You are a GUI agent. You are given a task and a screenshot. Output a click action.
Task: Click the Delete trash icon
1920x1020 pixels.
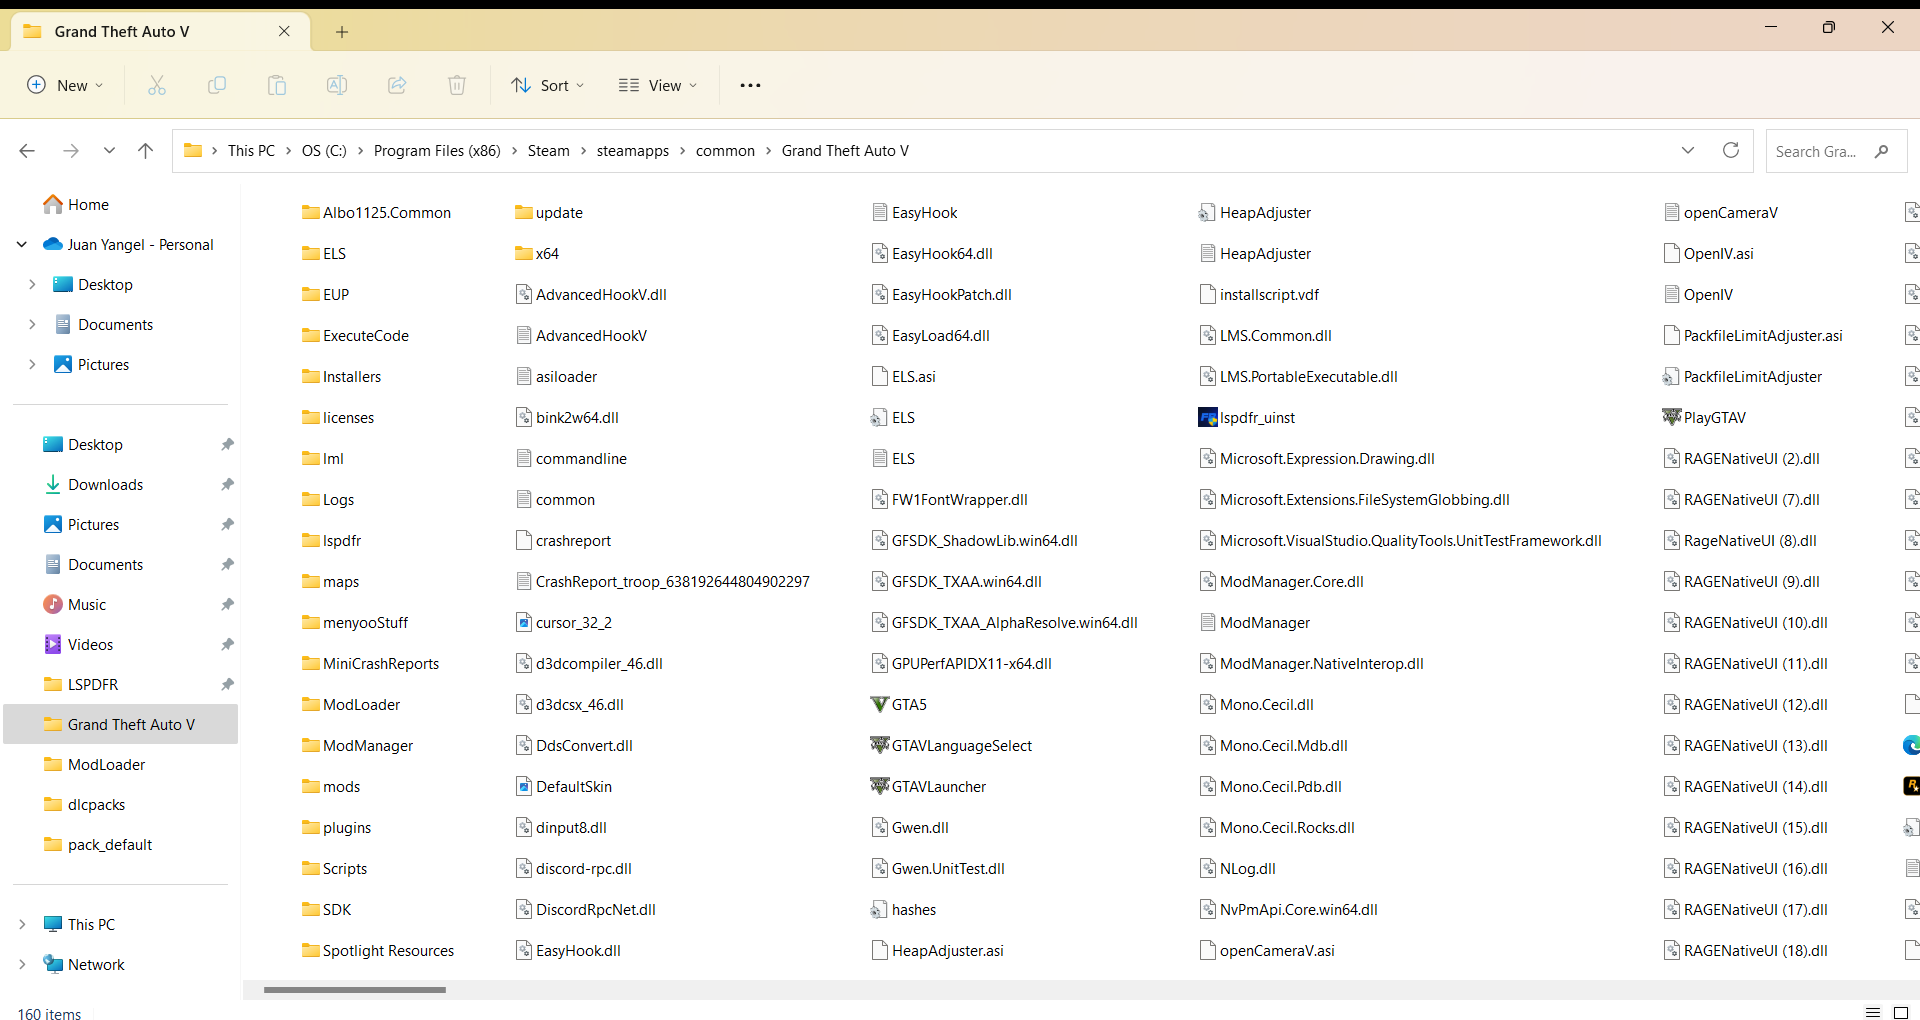click(457, 86)
